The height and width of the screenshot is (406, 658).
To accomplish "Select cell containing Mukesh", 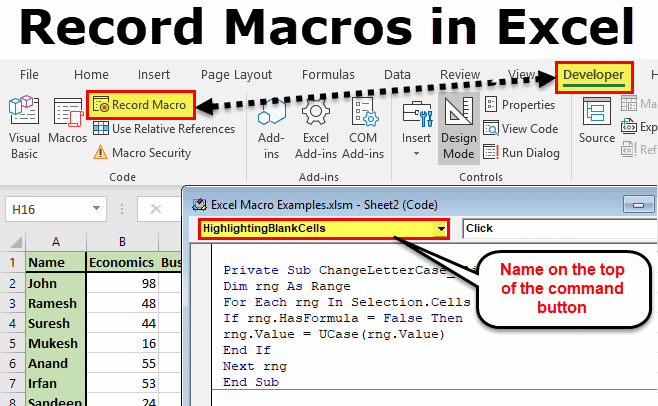I will pyautogui.click(x=56, y=343).
